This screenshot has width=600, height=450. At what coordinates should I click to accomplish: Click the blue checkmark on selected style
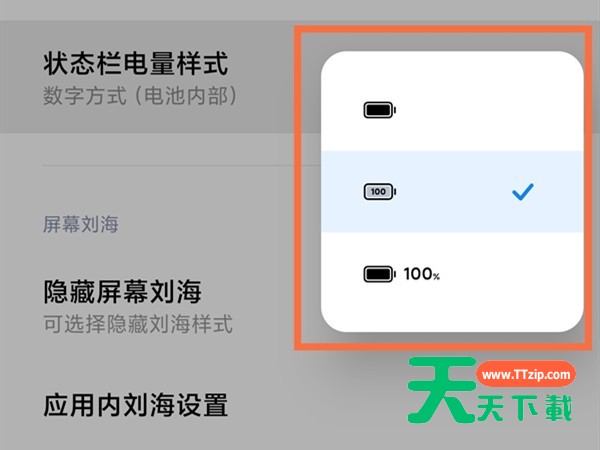(x=522, y=192)
